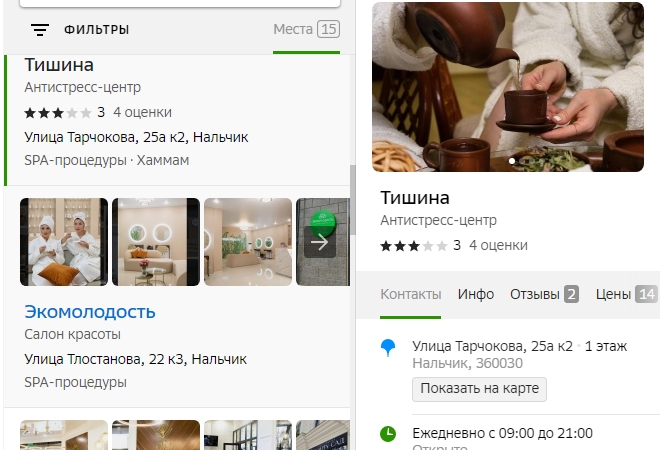Click the next-photos arrow in the Экомолодость gallery
This screenshot has height=450, width=660.
tap(320, 242)
